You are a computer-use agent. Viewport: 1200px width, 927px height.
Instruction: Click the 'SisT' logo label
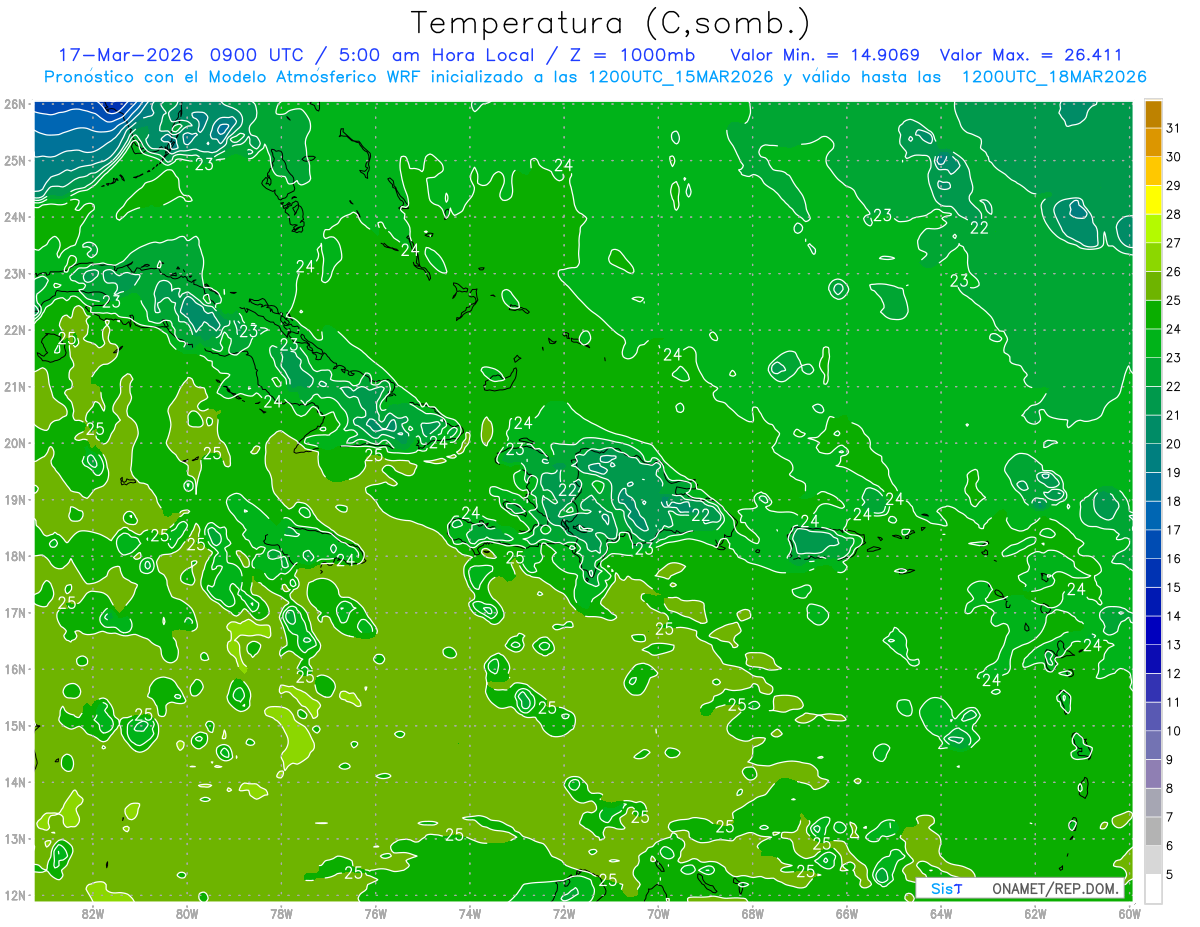point(946,888)
